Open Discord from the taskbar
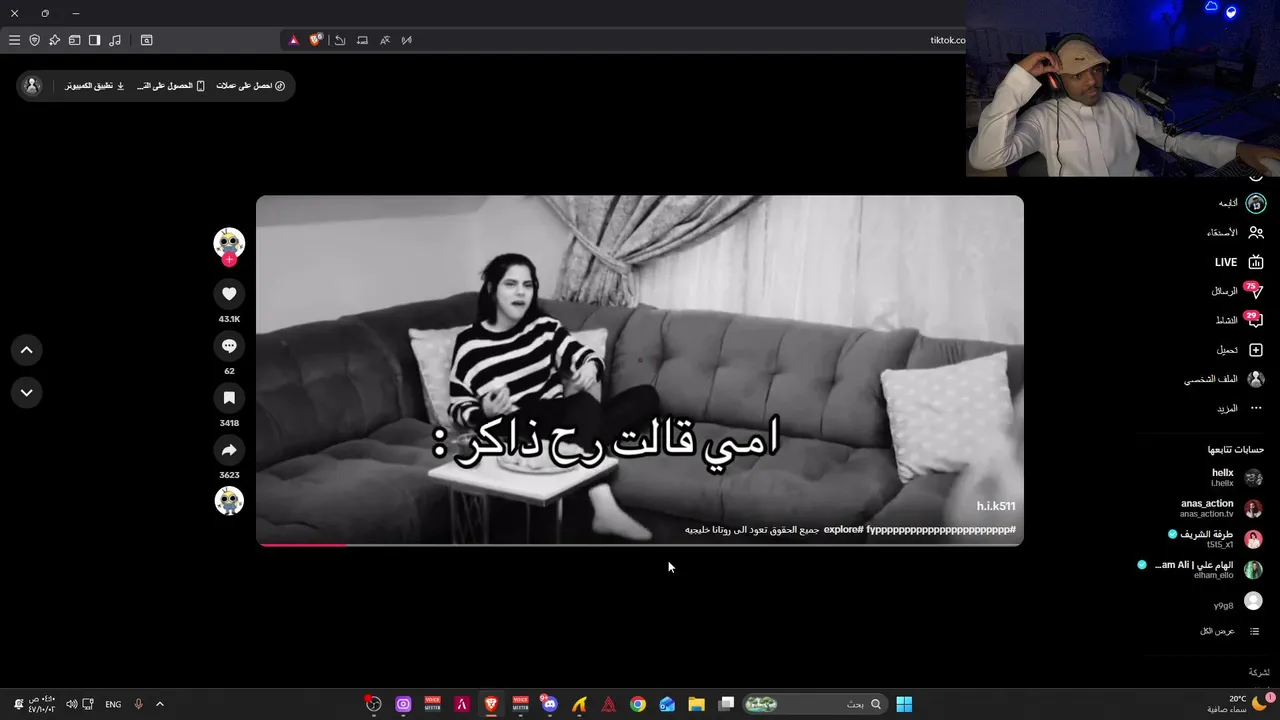This screenshot has height=720, width=1280. (549, 704)
